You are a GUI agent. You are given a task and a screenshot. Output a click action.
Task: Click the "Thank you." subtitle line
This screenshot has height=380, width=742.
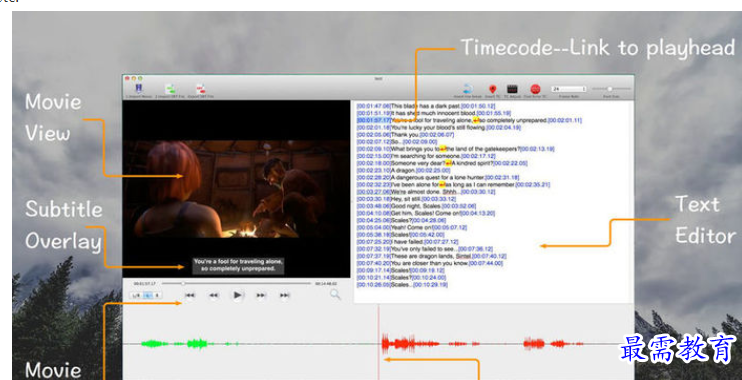click(405, 135)
